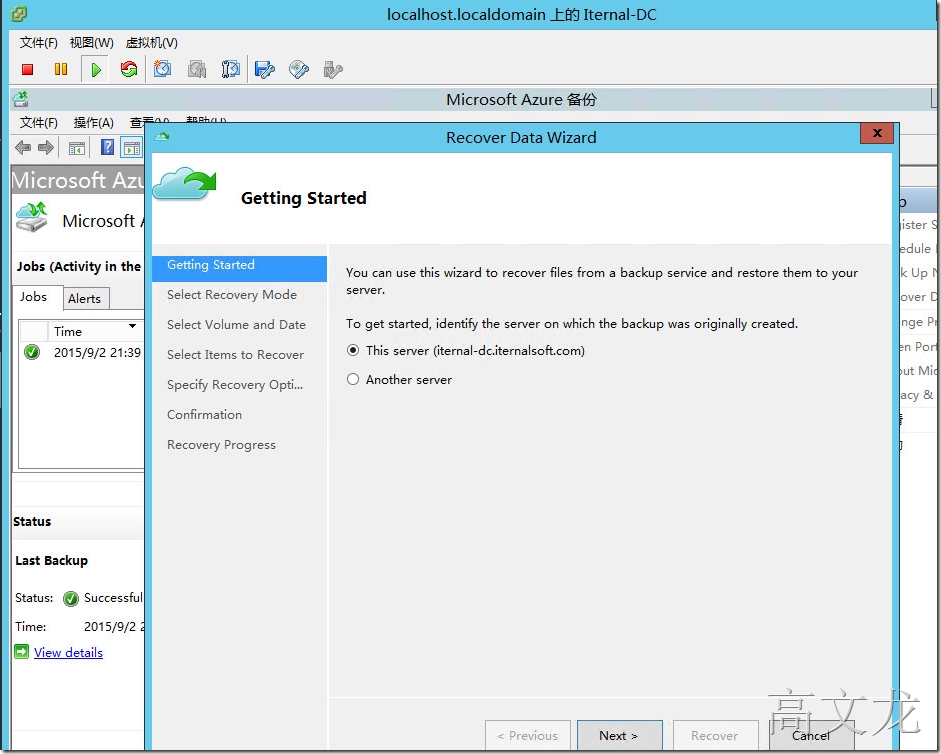Select the Select Volume and Date step

(x=236, y=325)
